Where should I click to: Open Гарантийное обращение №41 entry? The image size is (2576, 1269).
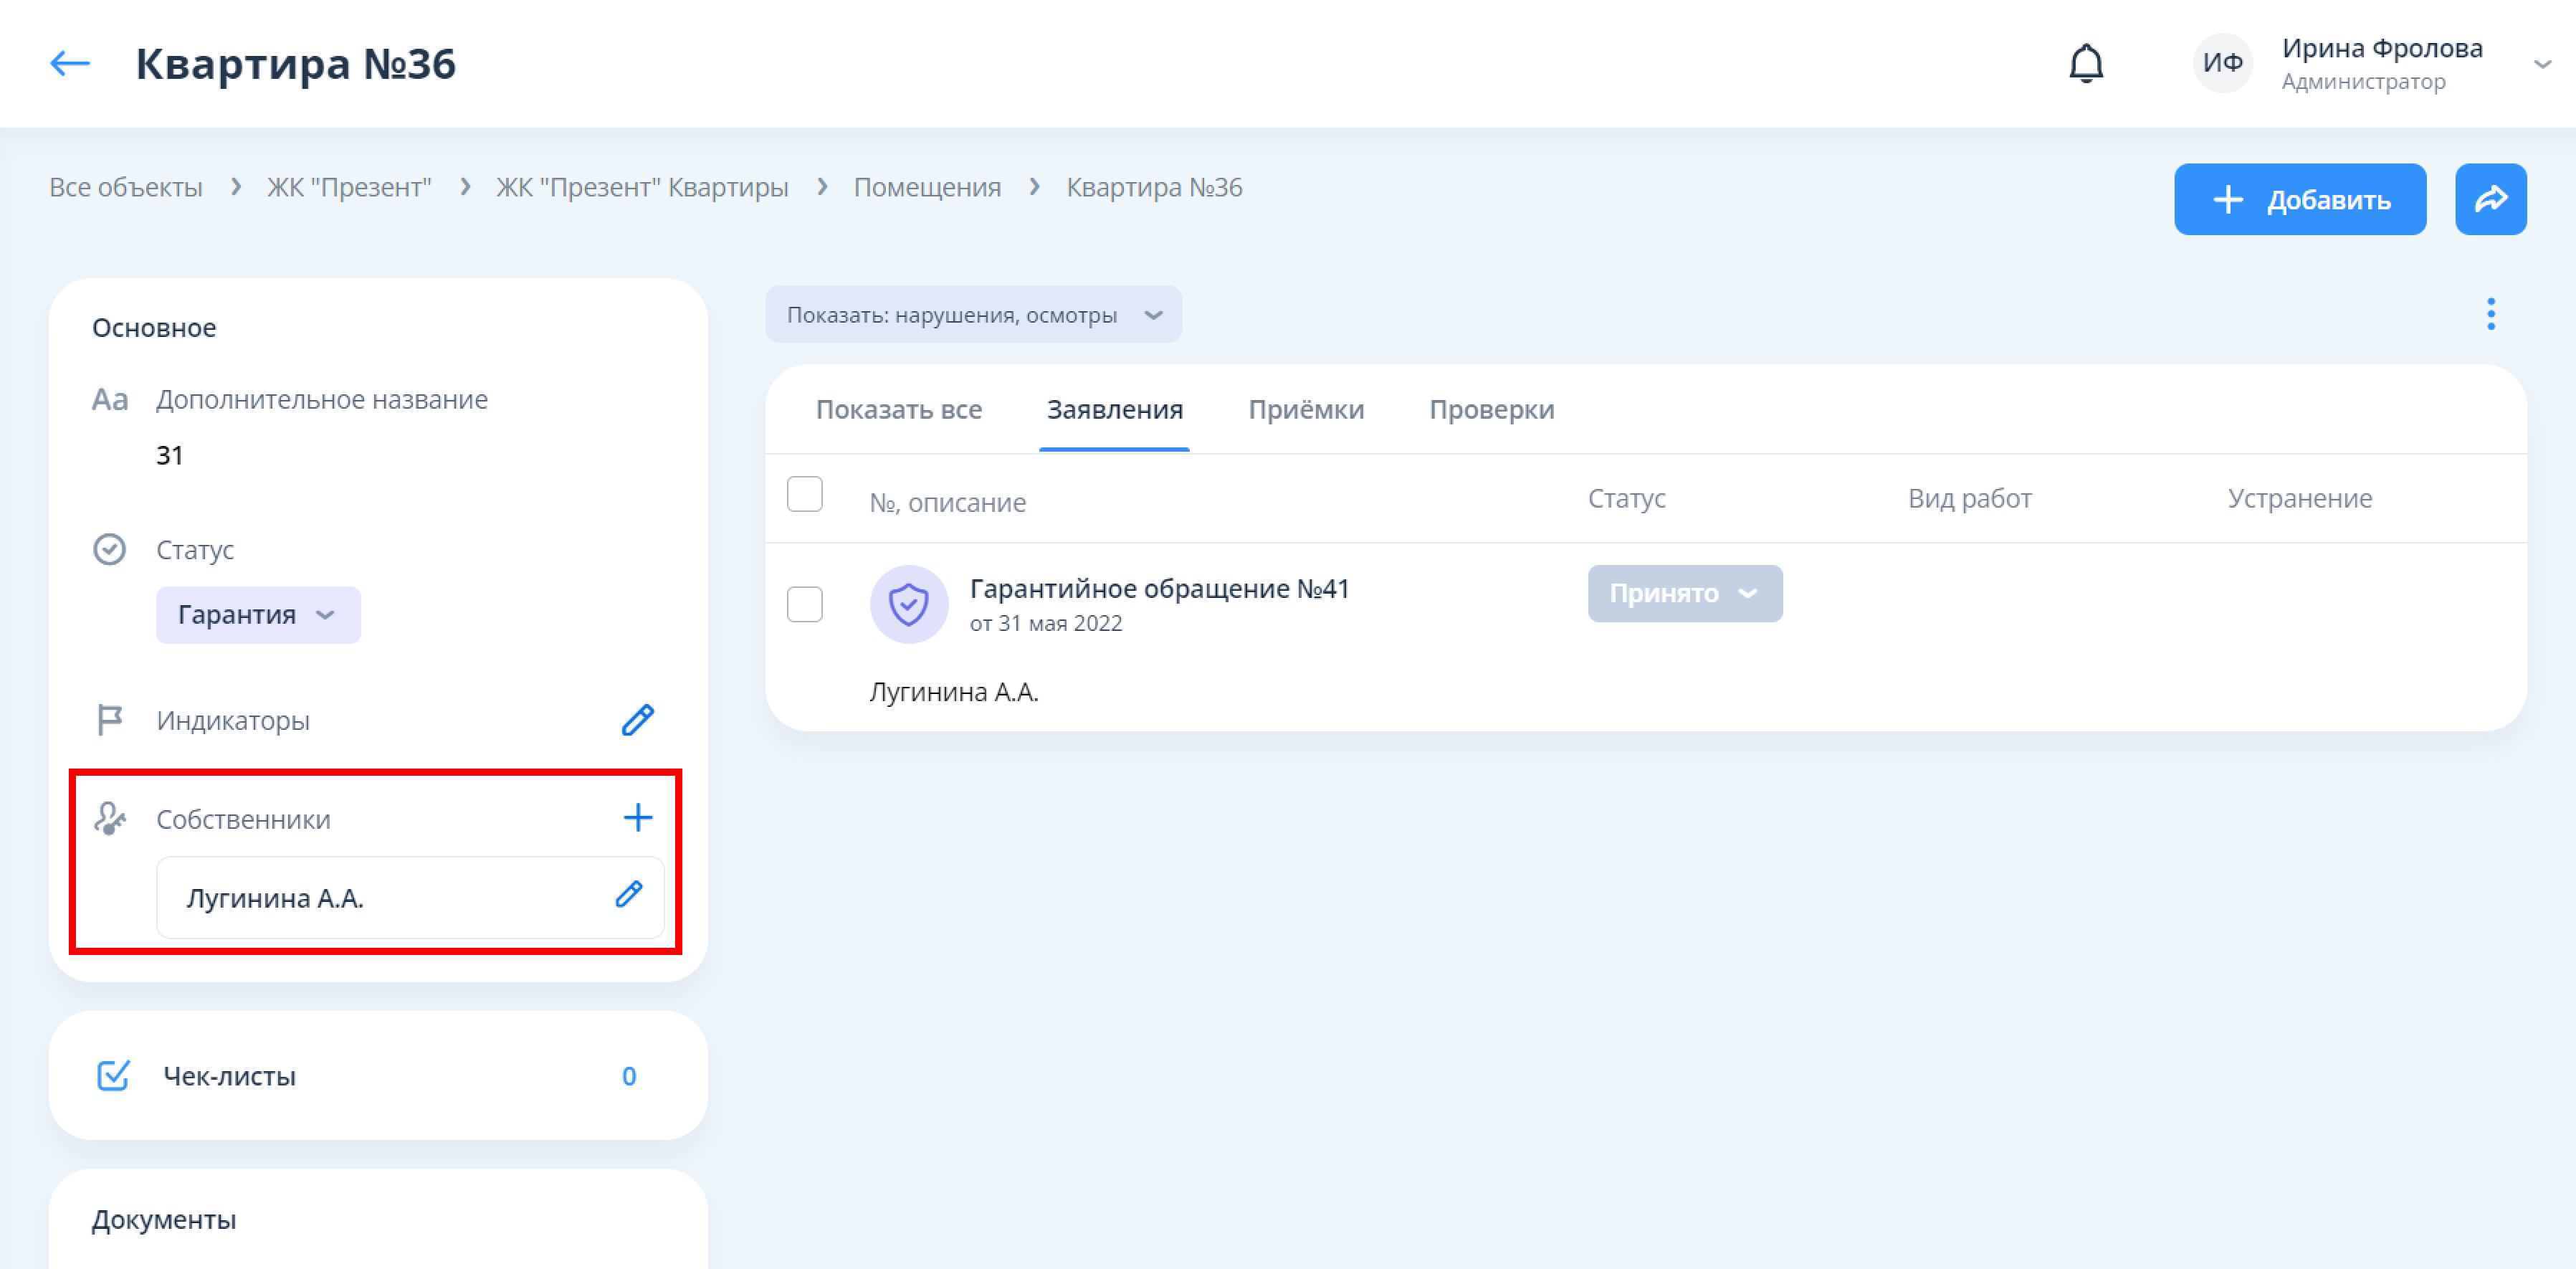1158,589
